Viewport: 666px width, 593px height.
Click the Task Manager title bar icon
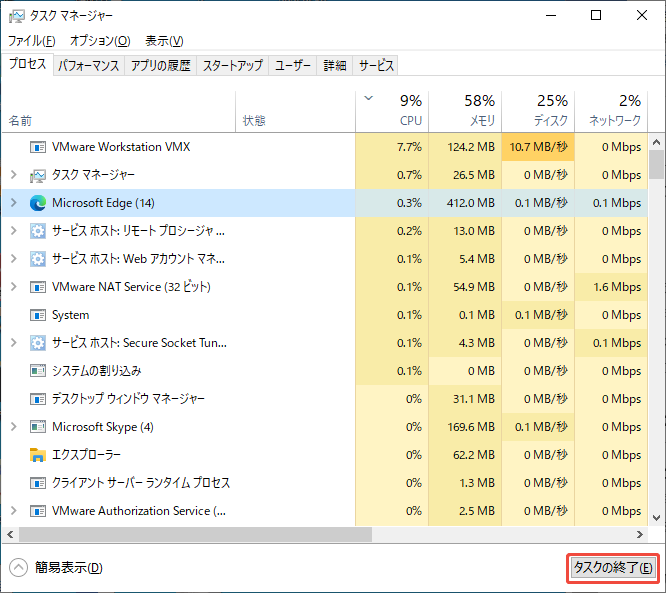point(17,16)
